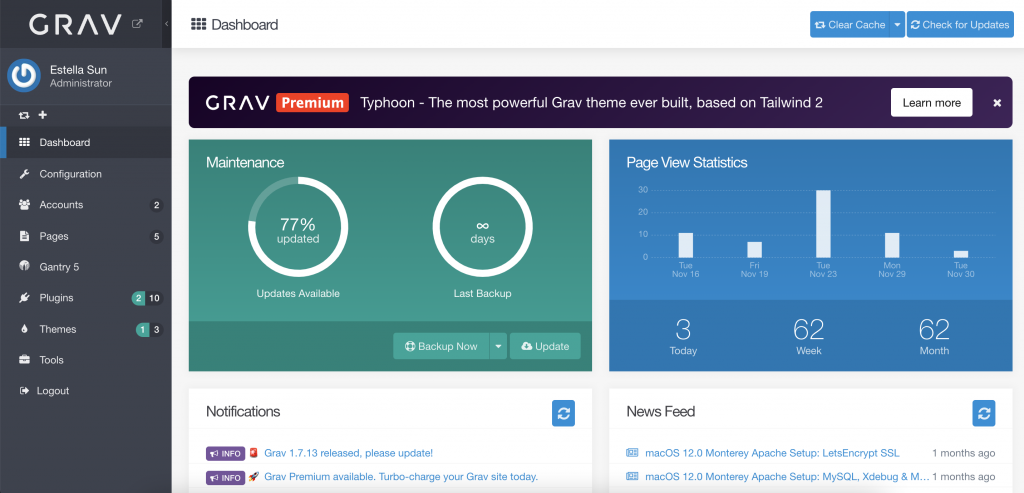This screenshot has height=493, width=1024.
Task: Click Check for Updates button
Action: tap(960, 25)
